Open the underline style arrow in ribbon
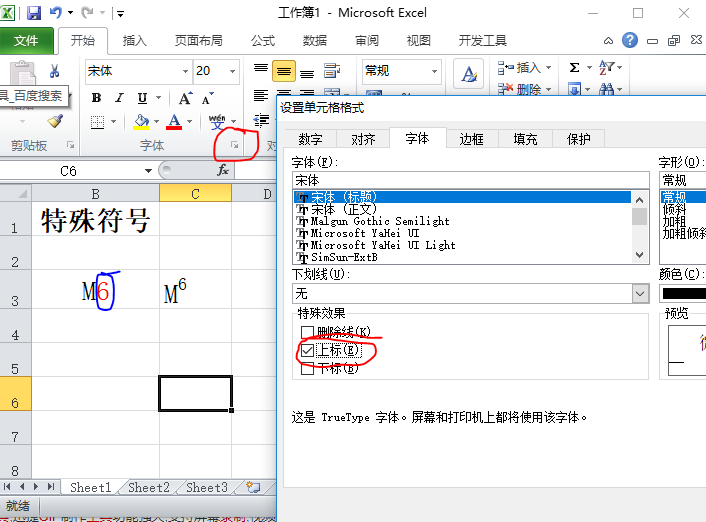Image resolution: width=706 pixels, height=522 pixels. click(x=158, y=98)
